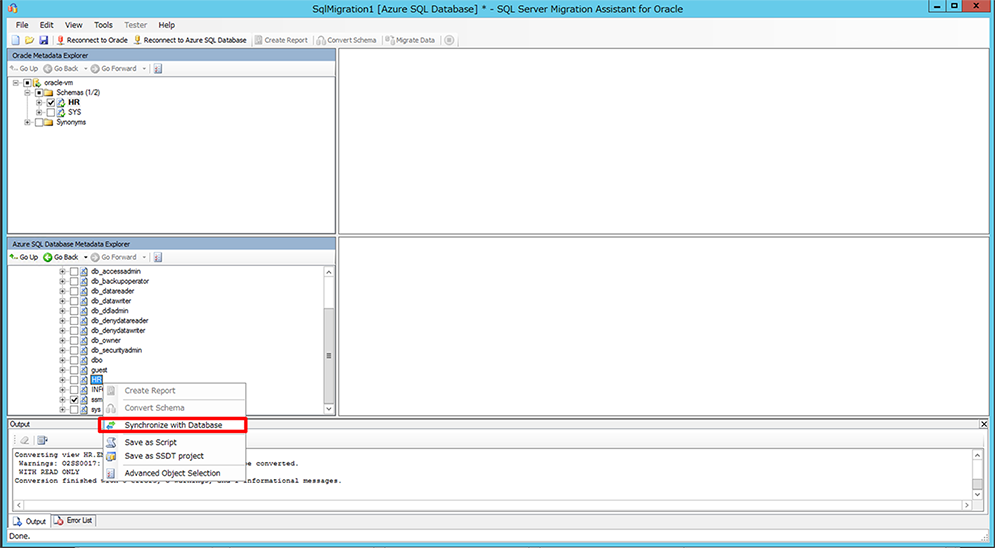Check the dbo schema checkbox
Viewport: 995px width, 548px height.
click(74, 360)
